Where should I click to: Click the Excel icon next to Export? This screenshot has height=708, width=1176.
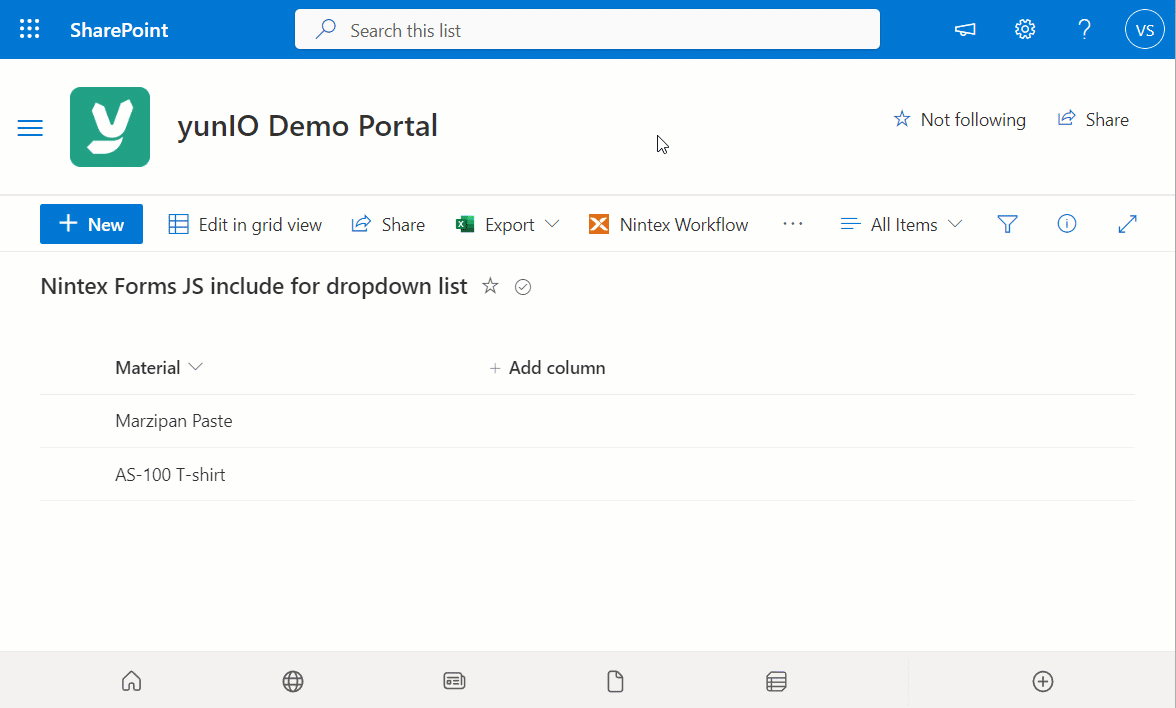[464, 224]
